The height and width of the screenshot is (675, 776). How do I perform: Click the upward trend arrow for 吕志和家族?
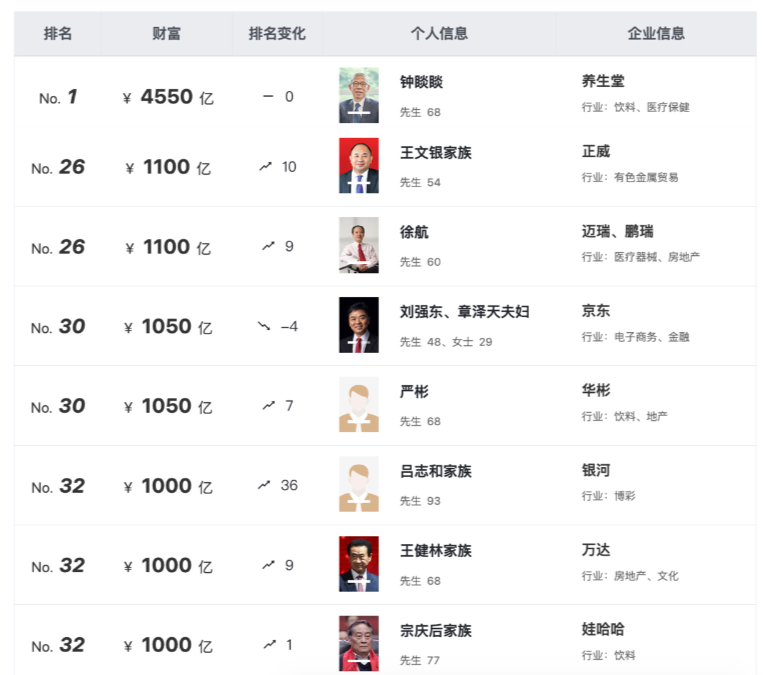(x=264, y=485)
